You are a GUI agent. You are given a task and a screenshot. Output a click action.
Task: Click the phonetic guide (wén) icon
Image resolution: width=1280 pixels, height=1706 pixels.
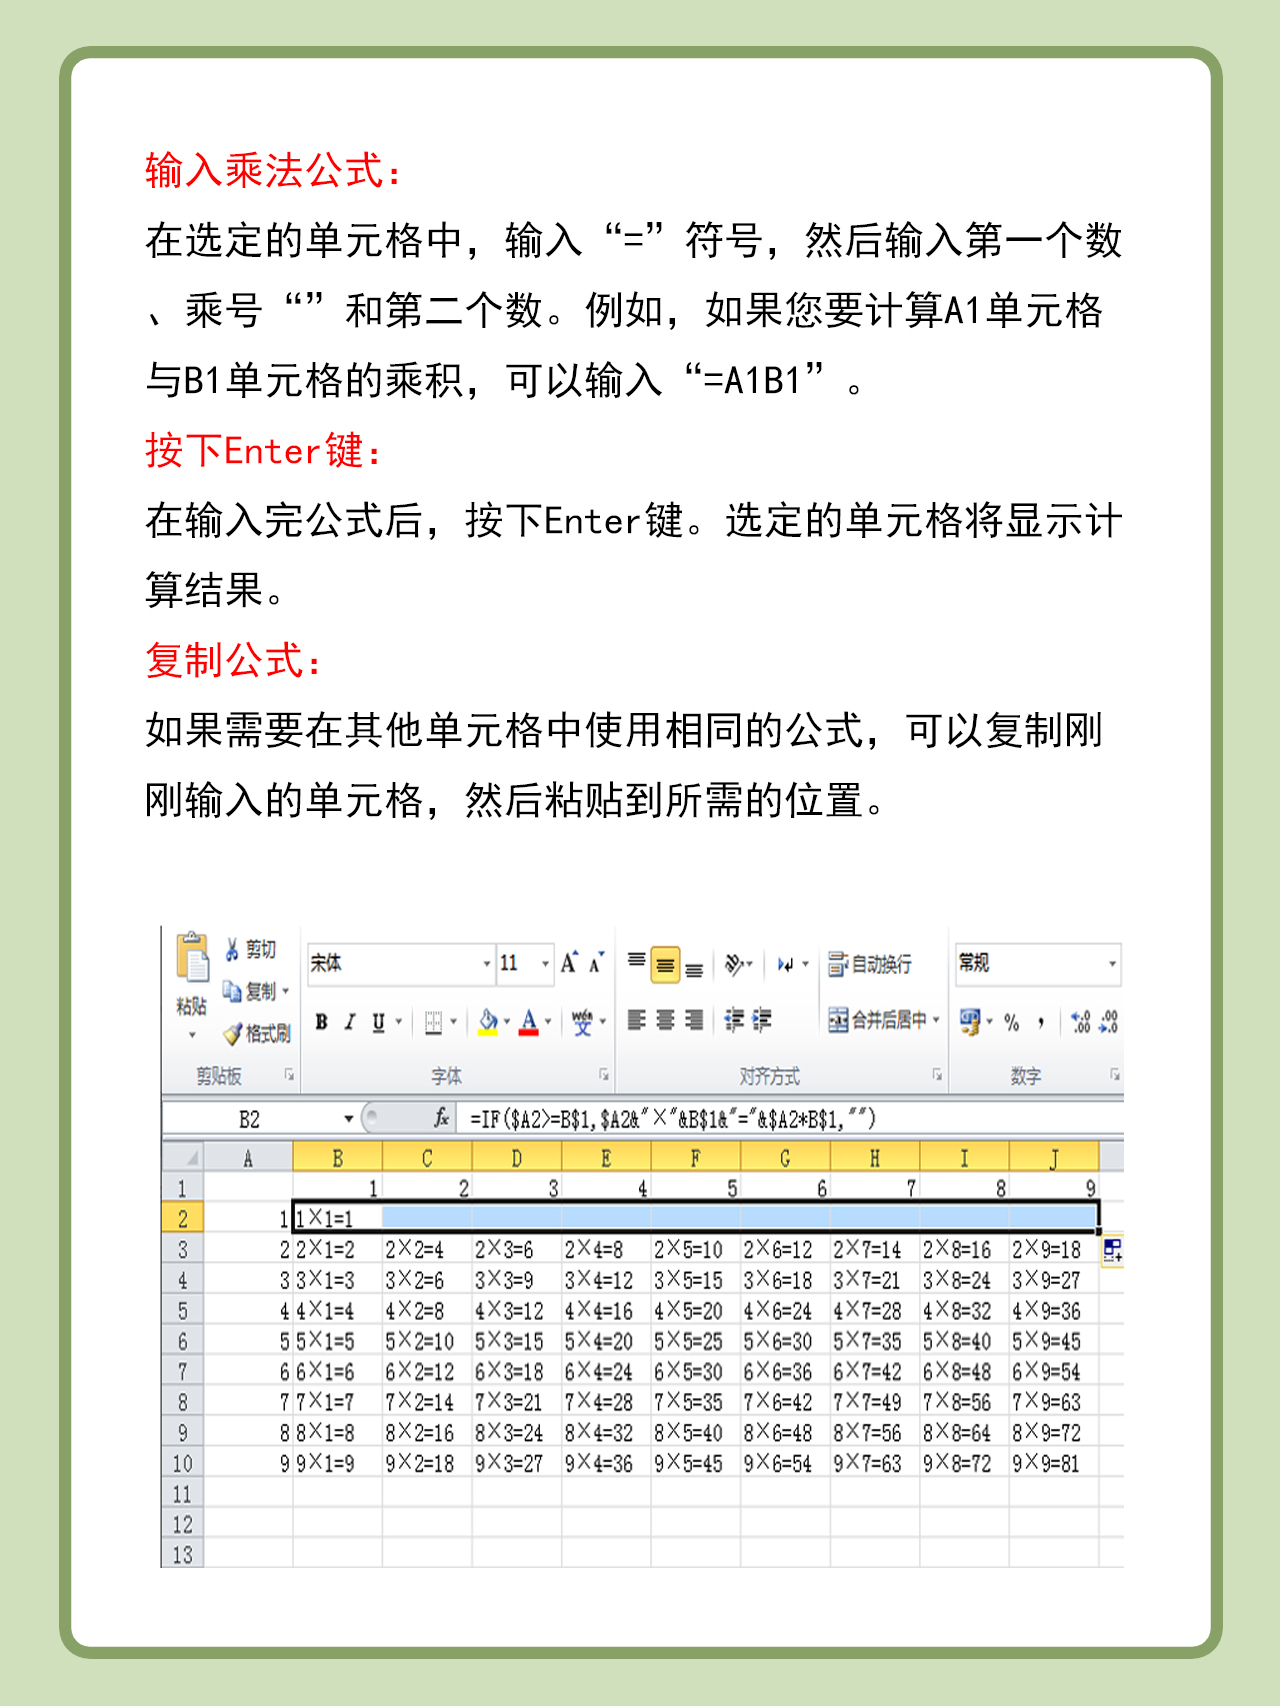(x=582, y=1022)
